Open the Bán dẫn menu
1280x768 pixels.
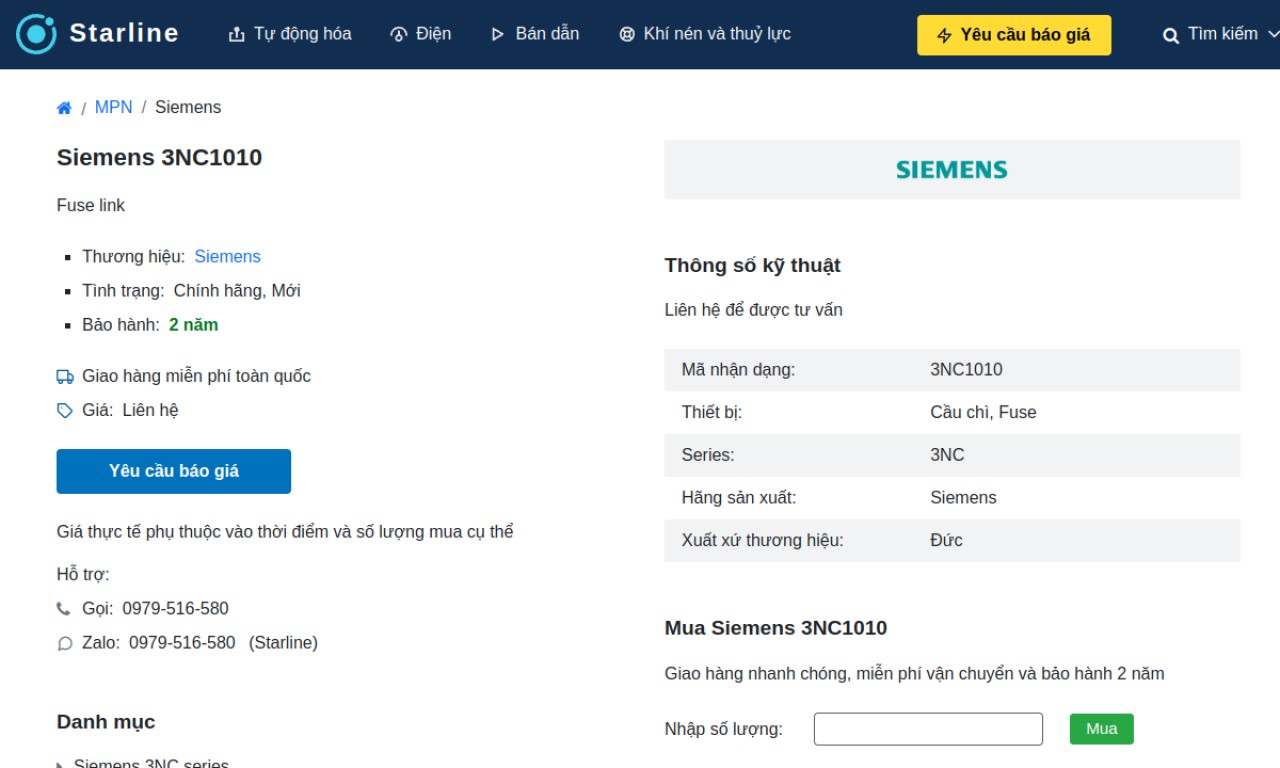(x=535, y=34)
